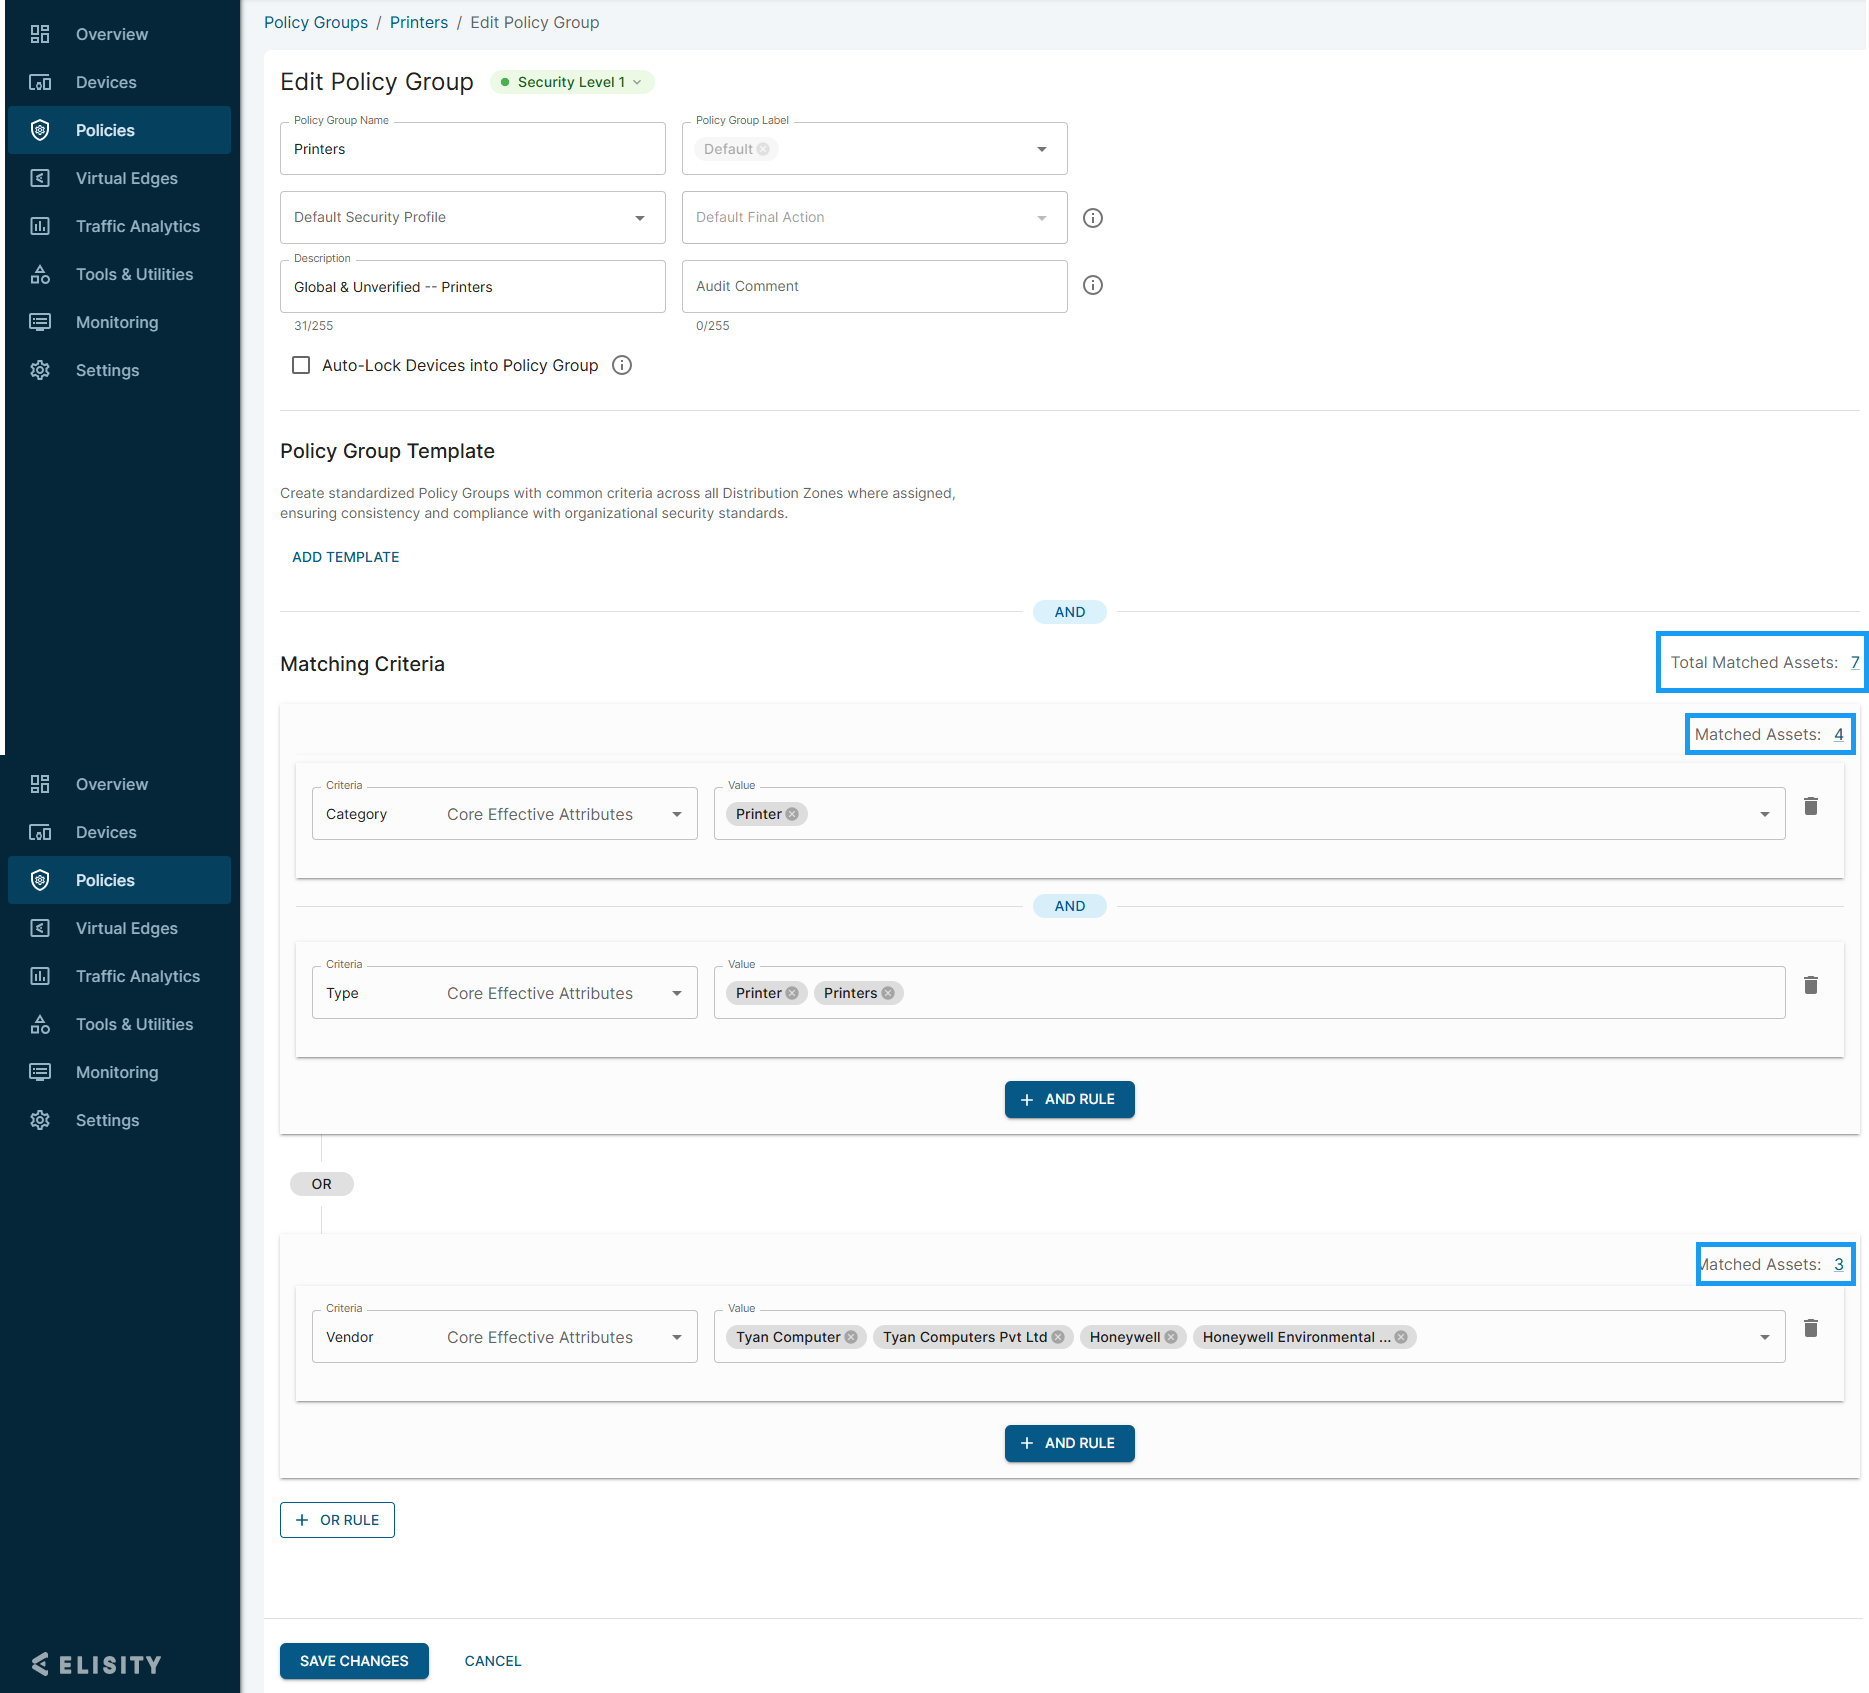Click the lower sidebar Overview dashboard icon

tap(40, 784)
